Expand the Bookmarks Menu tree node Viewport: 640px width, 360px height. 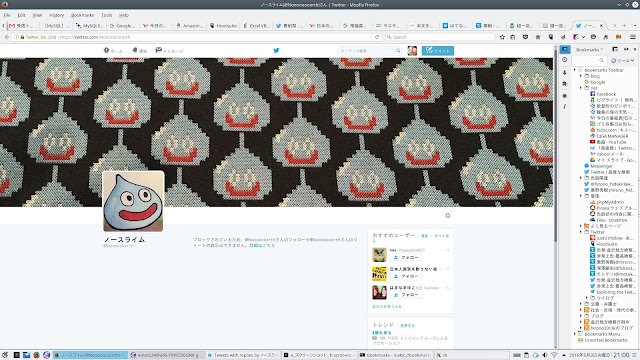pyautogui.click(x=575, y=334)
